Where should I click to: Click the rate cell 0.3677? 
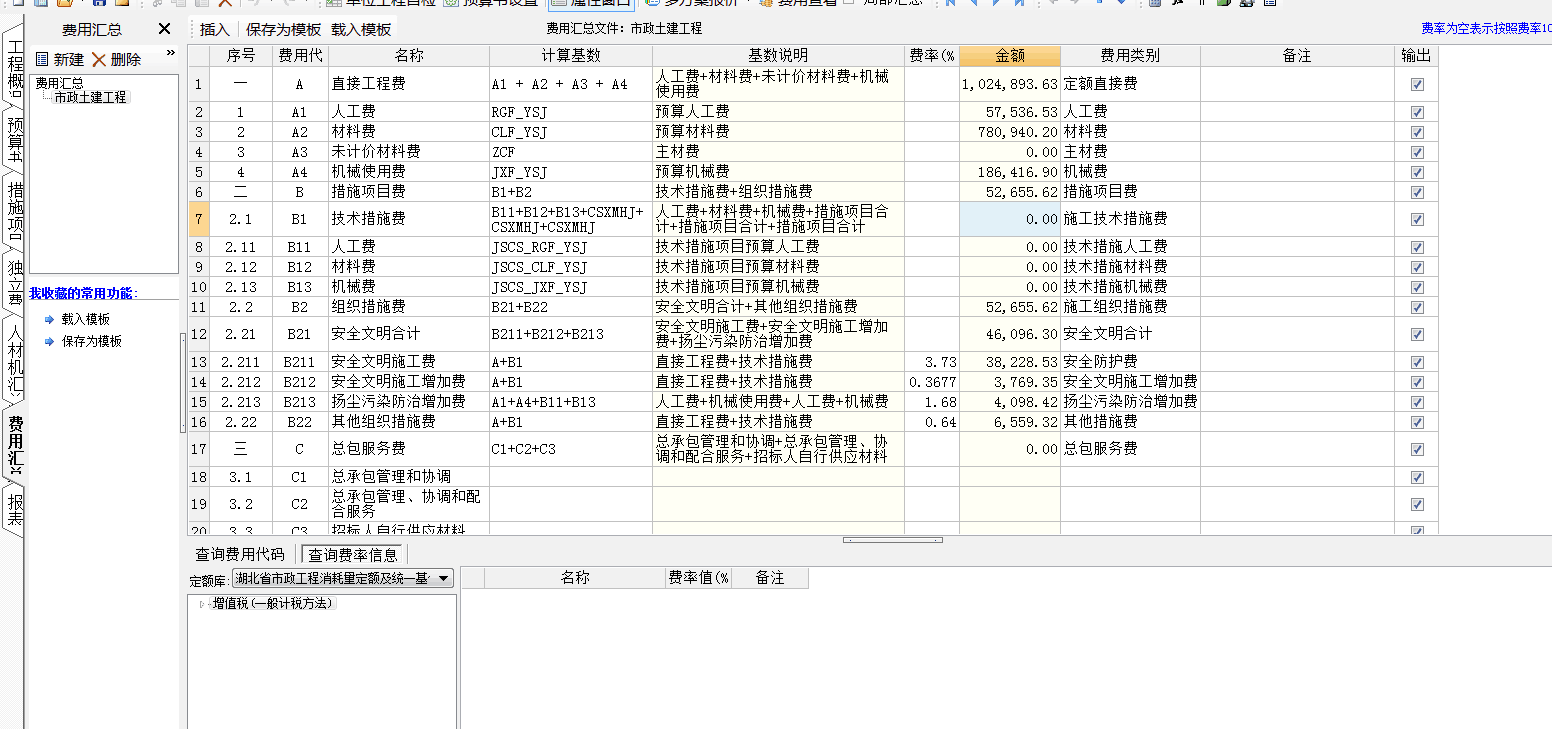pos(932,382)
